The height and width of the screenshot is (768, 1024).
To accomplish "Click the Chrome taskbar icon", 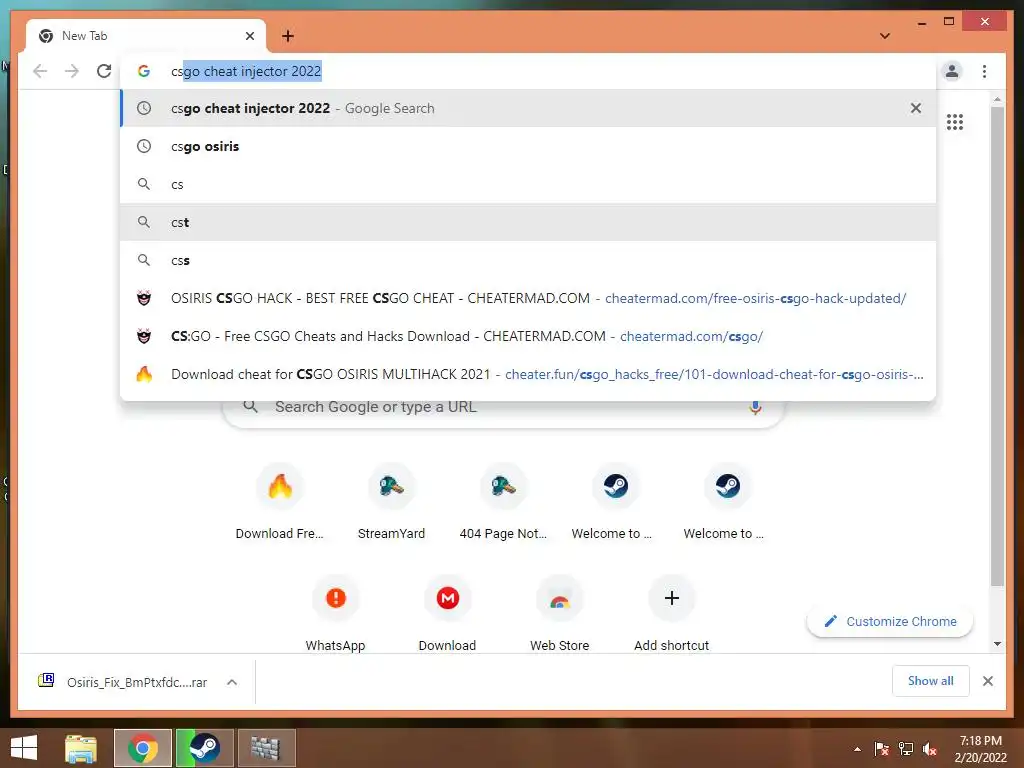I will [x=143, y=748].
